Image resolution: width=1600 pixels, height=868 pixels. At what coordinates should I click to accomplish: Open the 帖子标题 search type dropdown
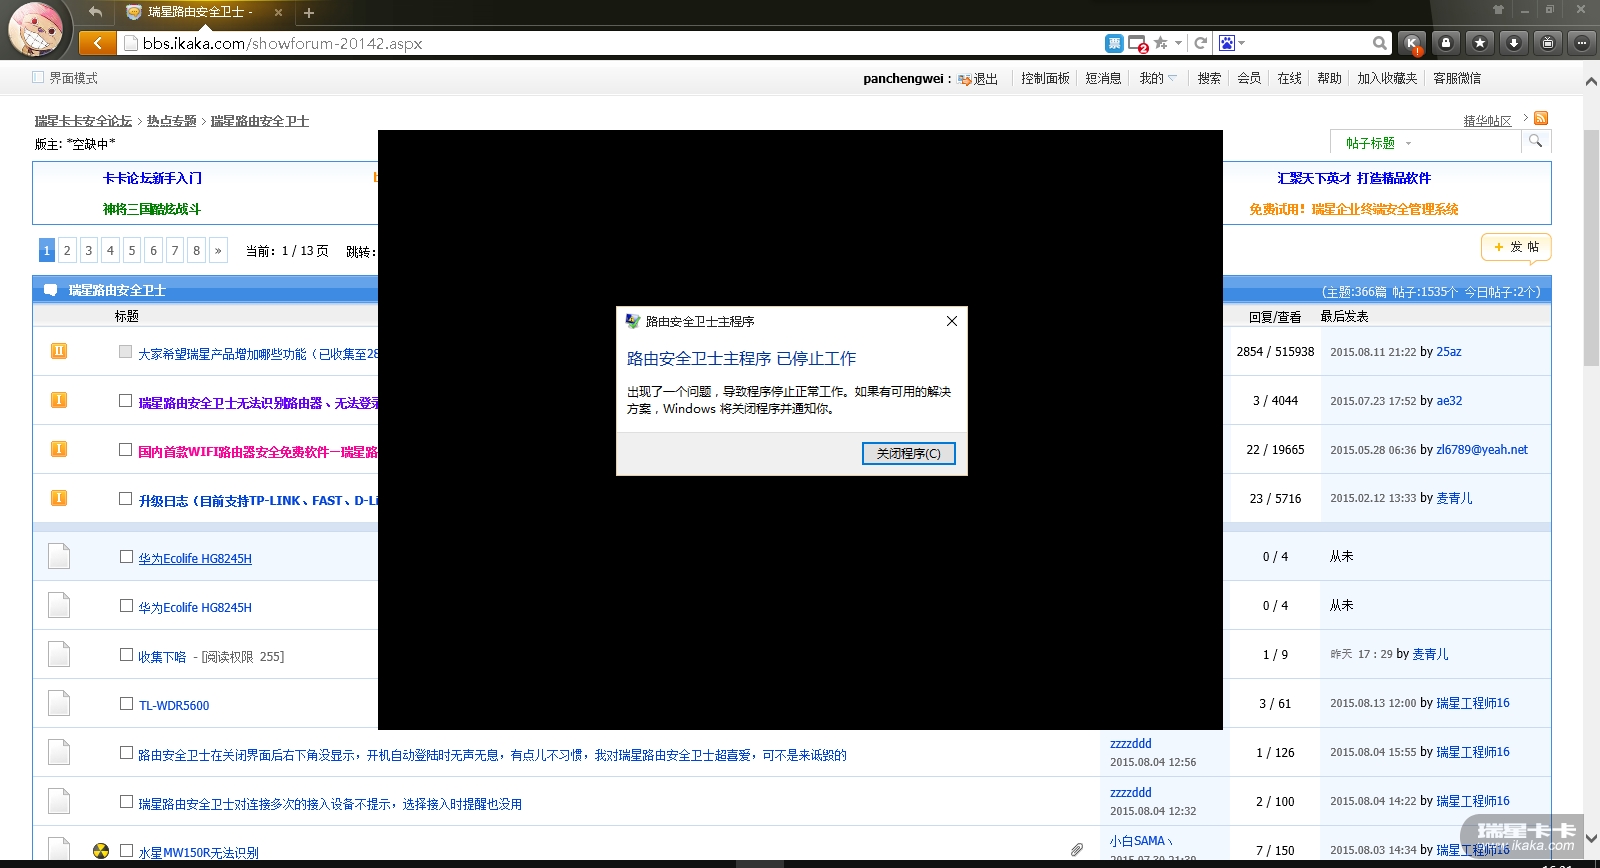[1379, 143]
